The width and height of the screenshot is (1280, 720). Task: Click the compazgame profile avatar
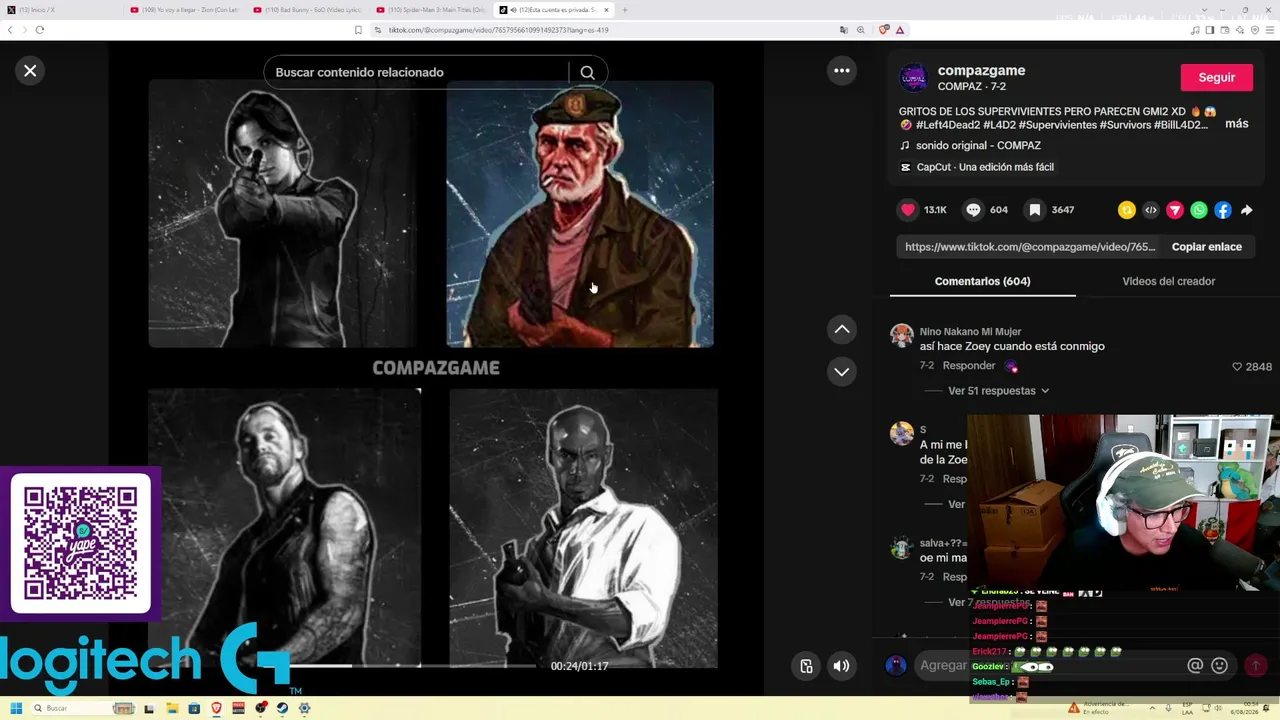pos(913,78)
